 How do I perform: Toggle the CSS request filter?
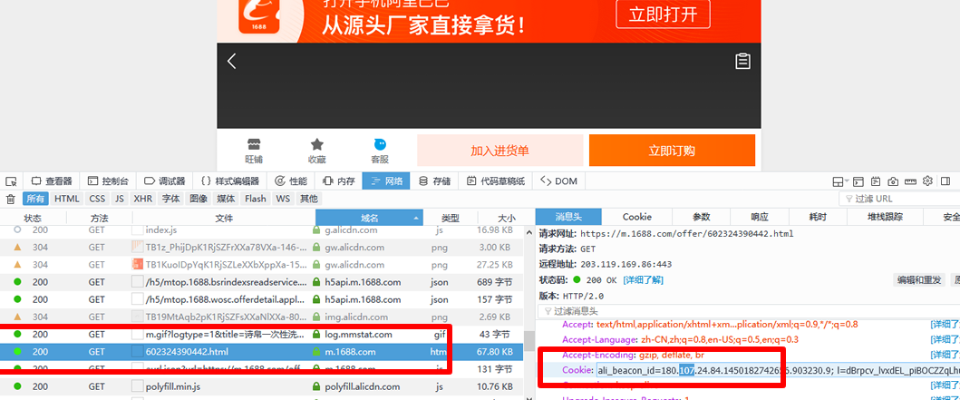pyautogui.click(x=97, y=198)
